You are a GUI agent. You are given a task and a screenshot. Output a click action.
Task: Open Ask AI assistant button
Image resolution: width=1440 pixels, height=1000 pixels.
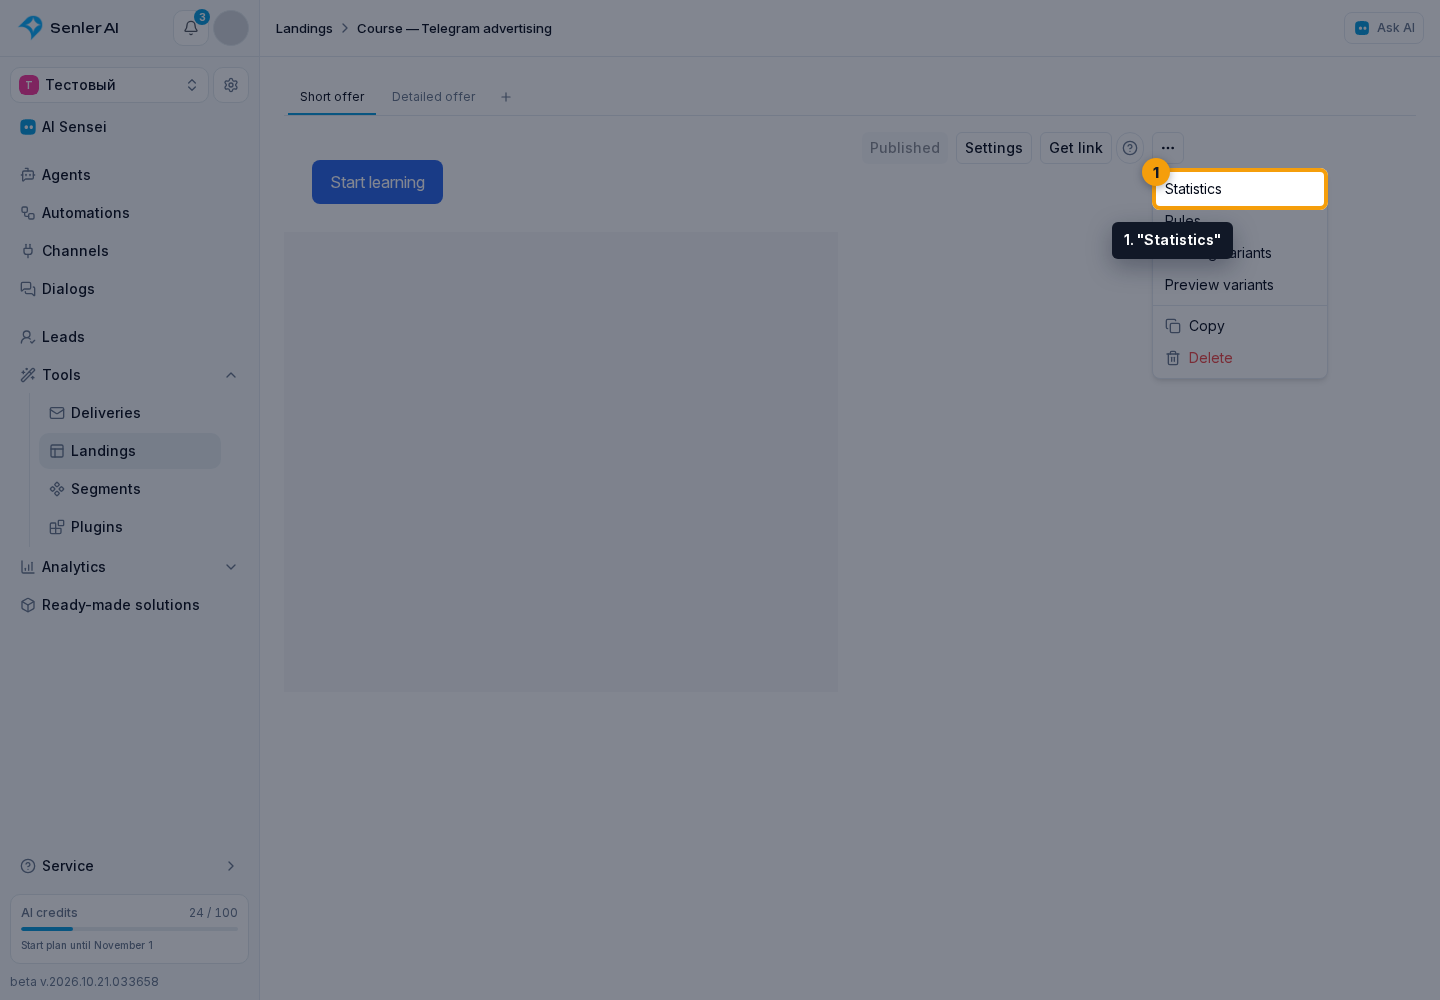pyautogui.click(x=1384, y=28)
